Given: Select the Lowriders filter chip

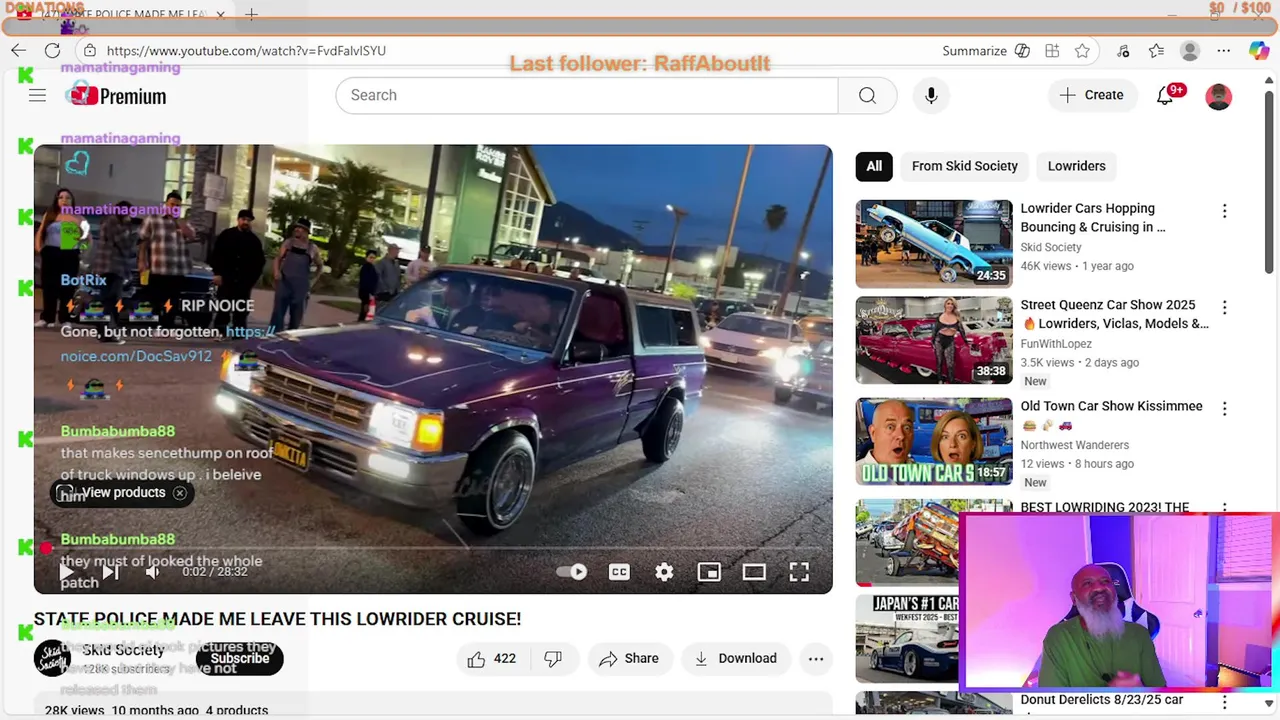Looking at the screenshot, I should click(1077, 166).
